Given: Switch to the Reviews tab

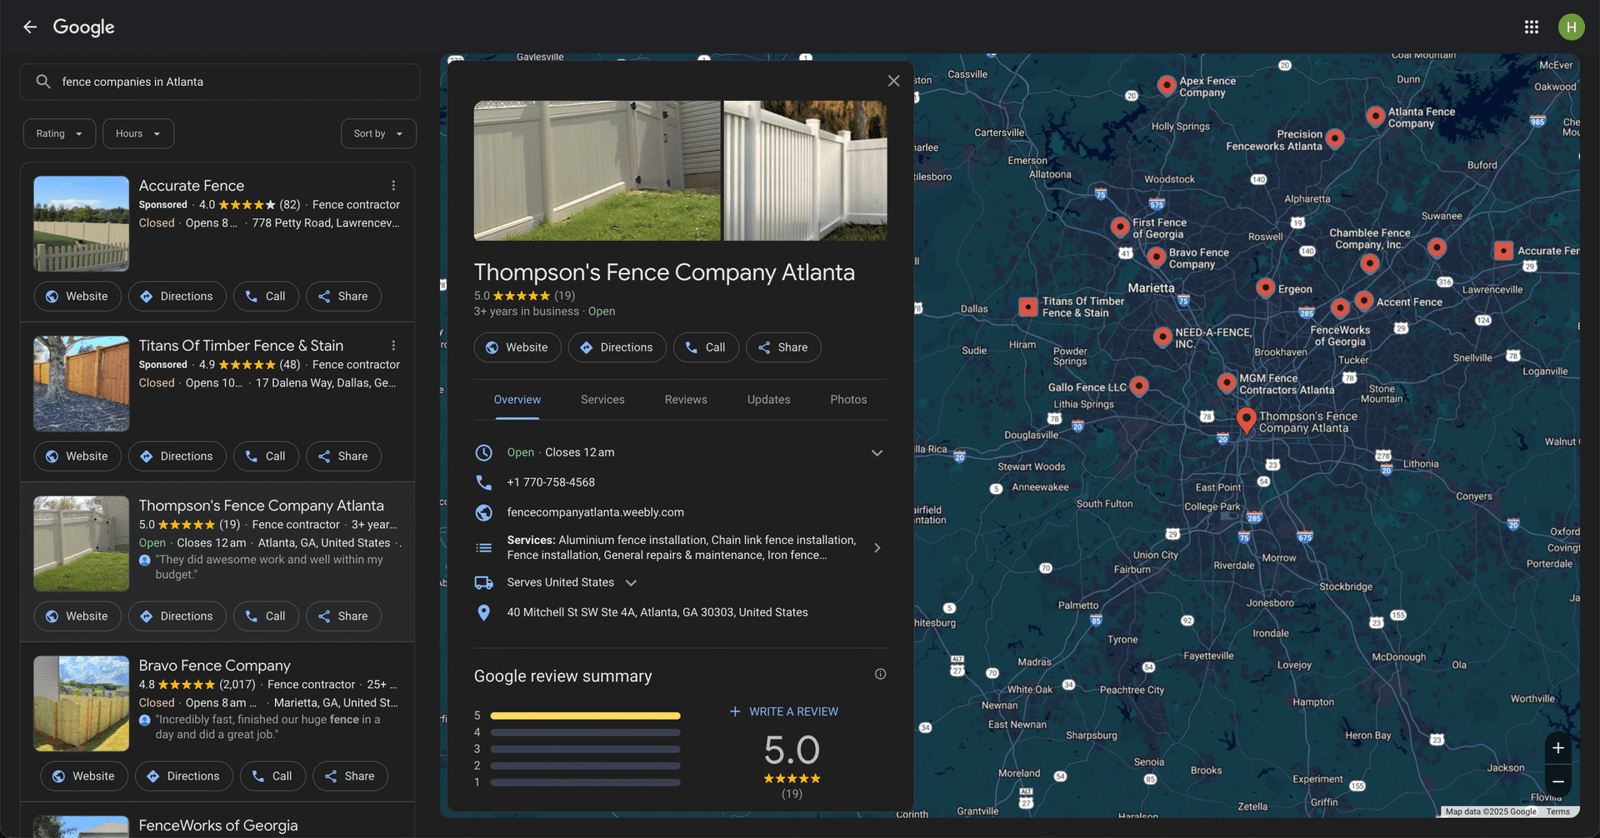Looking at the screenshot, I should tap(686, 400).
